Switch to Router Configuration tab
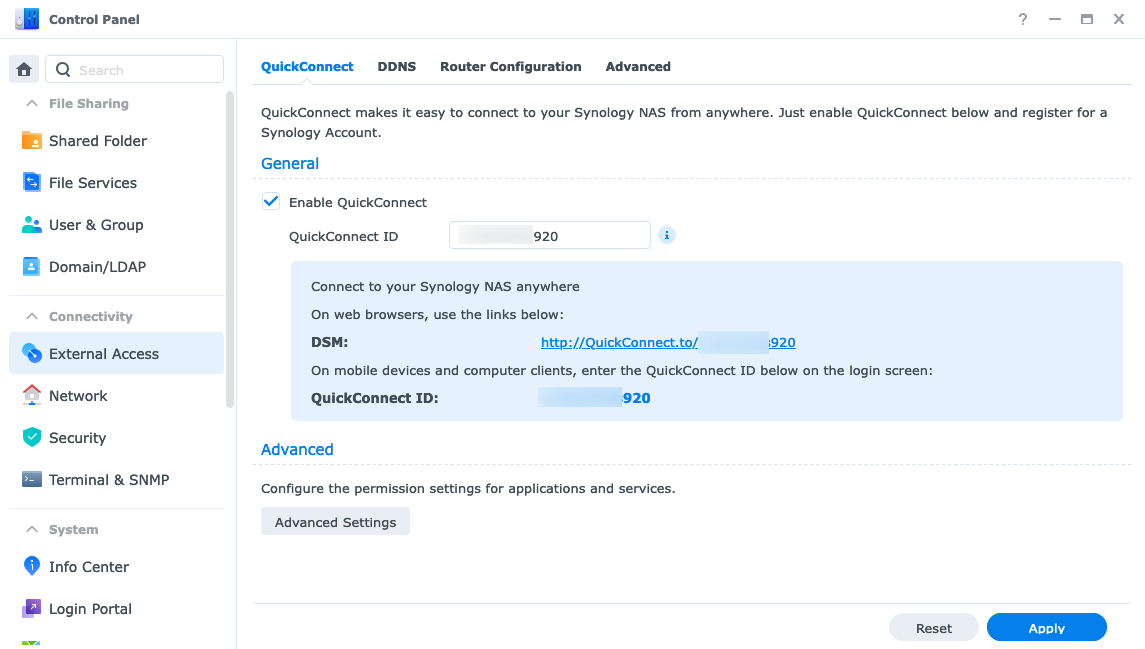Image resolution: width=1145 pixels, height=649 pixels. tap(510, 67)
